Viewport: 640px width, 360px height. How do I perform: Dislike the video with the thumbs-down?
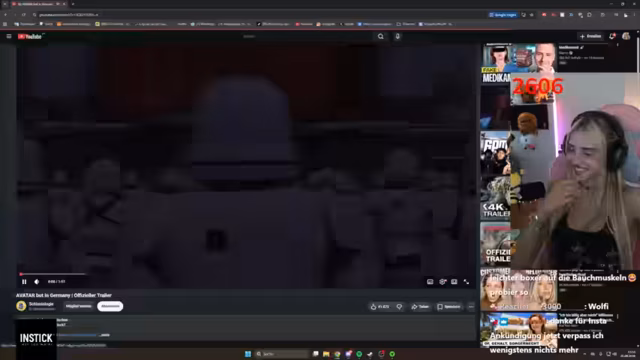[399, 307]
